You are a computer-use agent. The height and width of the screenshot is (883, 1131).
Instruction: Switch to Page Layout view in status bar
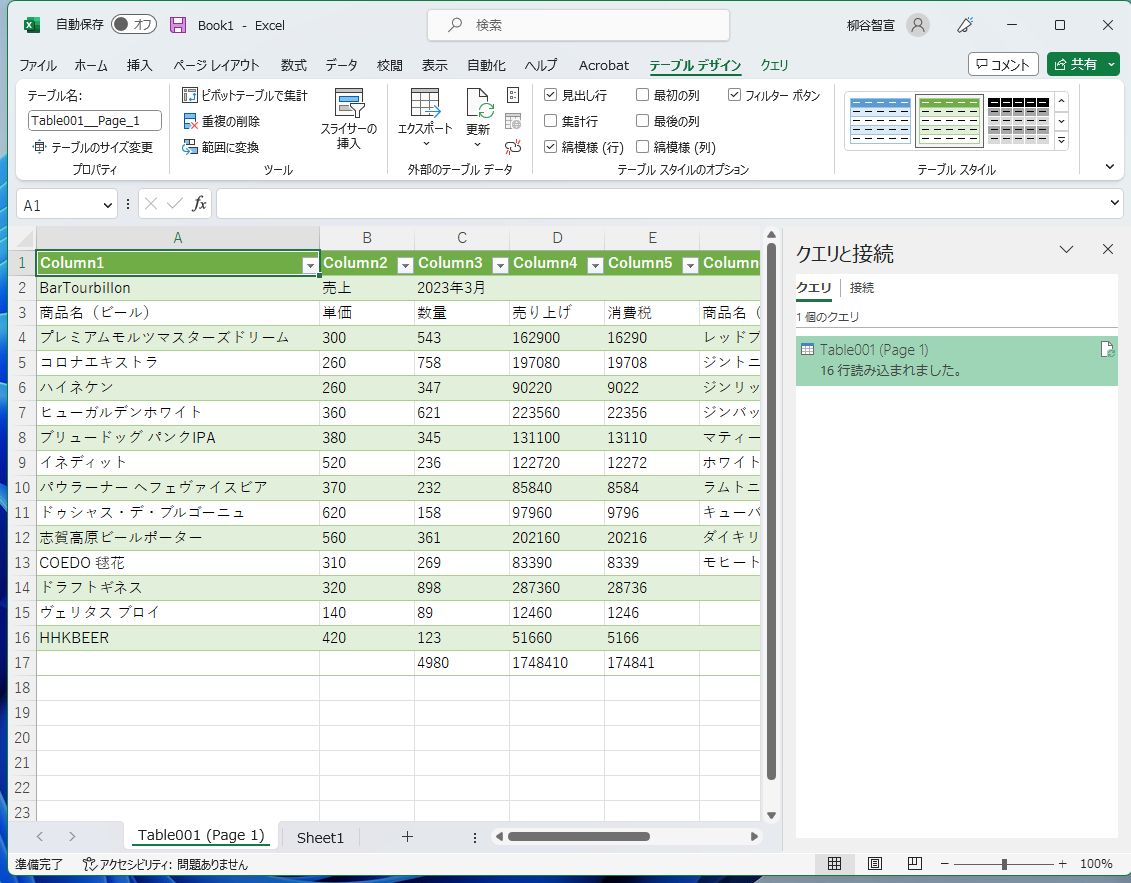873,863
